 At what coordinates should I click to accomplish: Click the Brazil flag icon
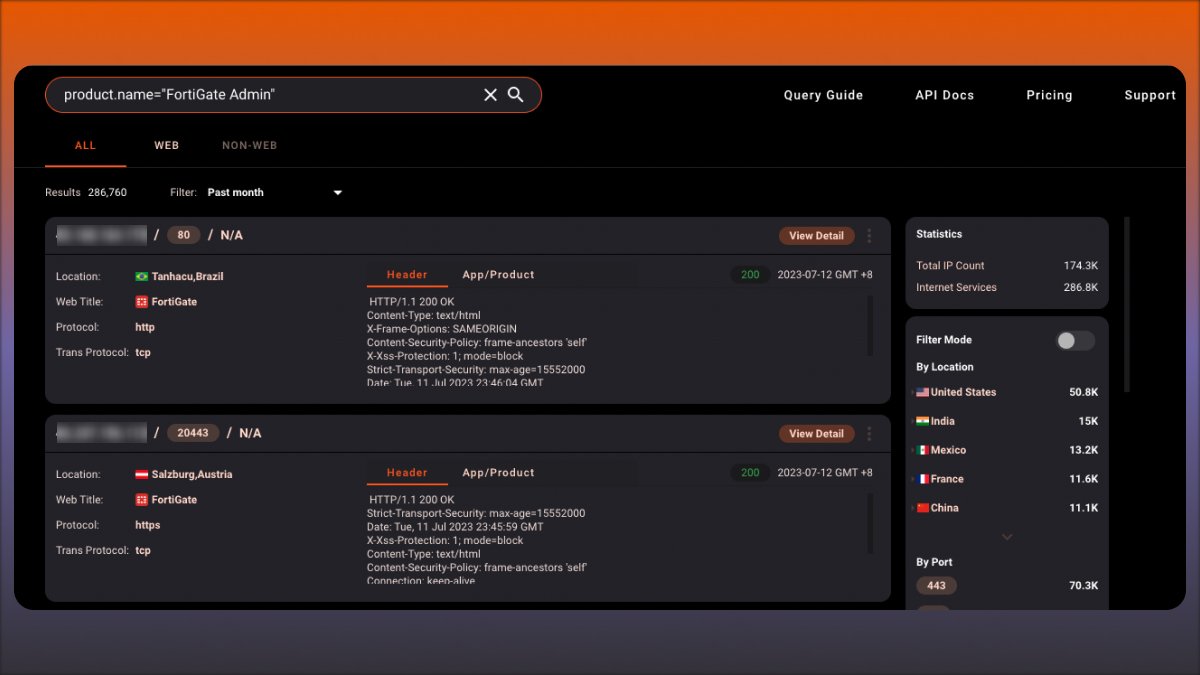pyautogui.click(x=142, y=276)
